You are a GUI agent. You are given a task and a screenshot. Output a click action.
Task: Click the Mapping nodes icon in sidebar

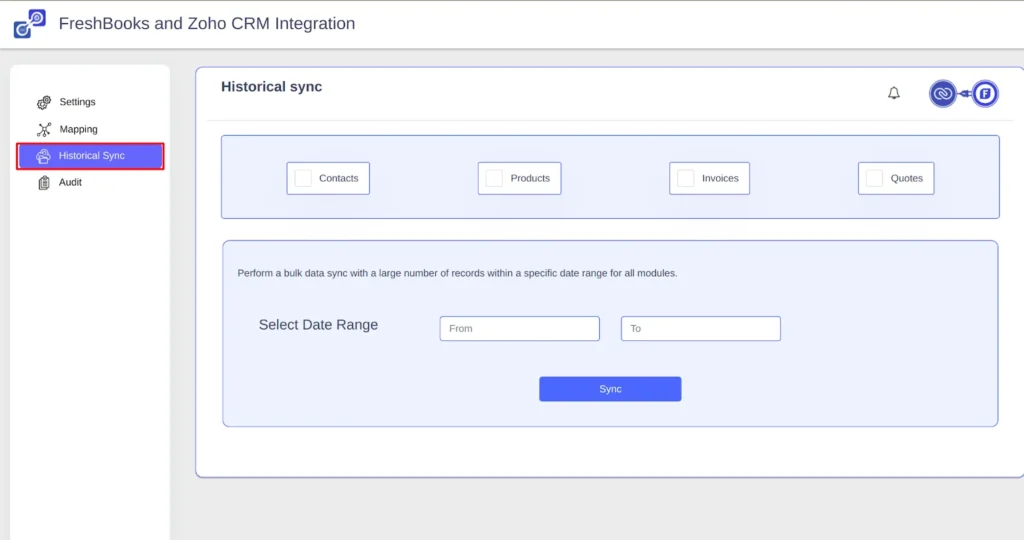(44, 129)
